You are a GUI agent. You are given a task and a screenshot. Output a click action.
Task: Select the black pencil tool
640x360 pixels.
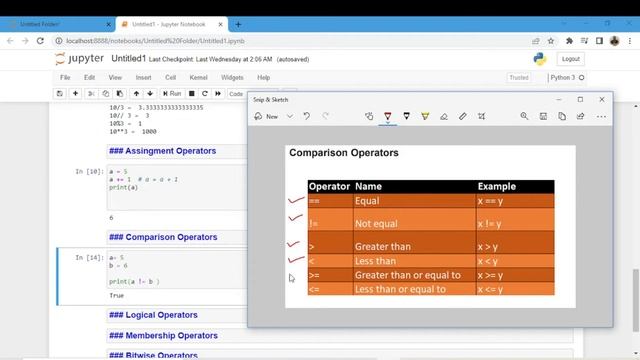click(x=407, y=116)
